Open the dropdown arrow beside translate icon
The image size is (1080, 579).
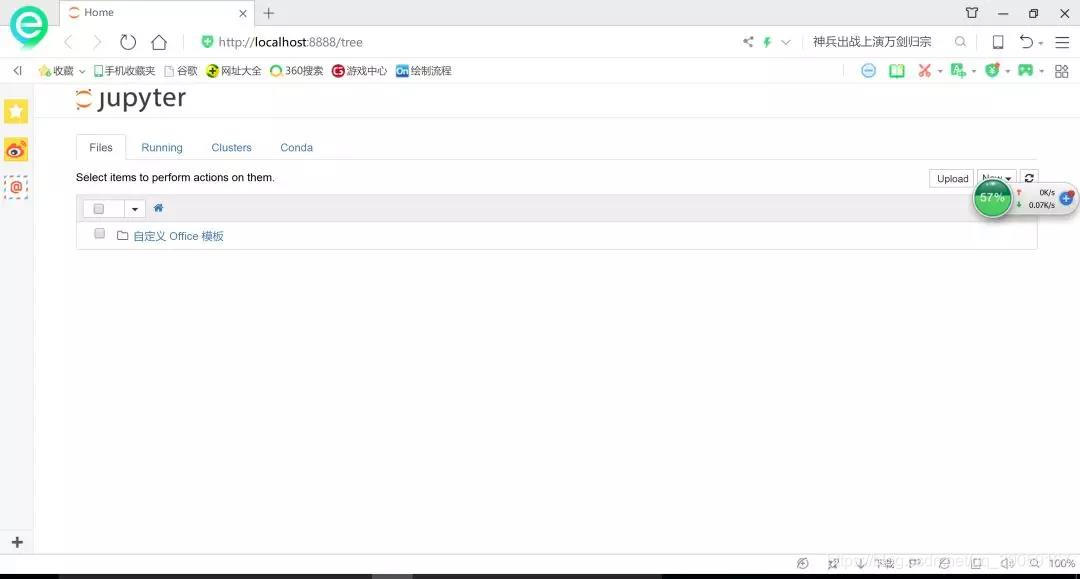pos(973,71)
